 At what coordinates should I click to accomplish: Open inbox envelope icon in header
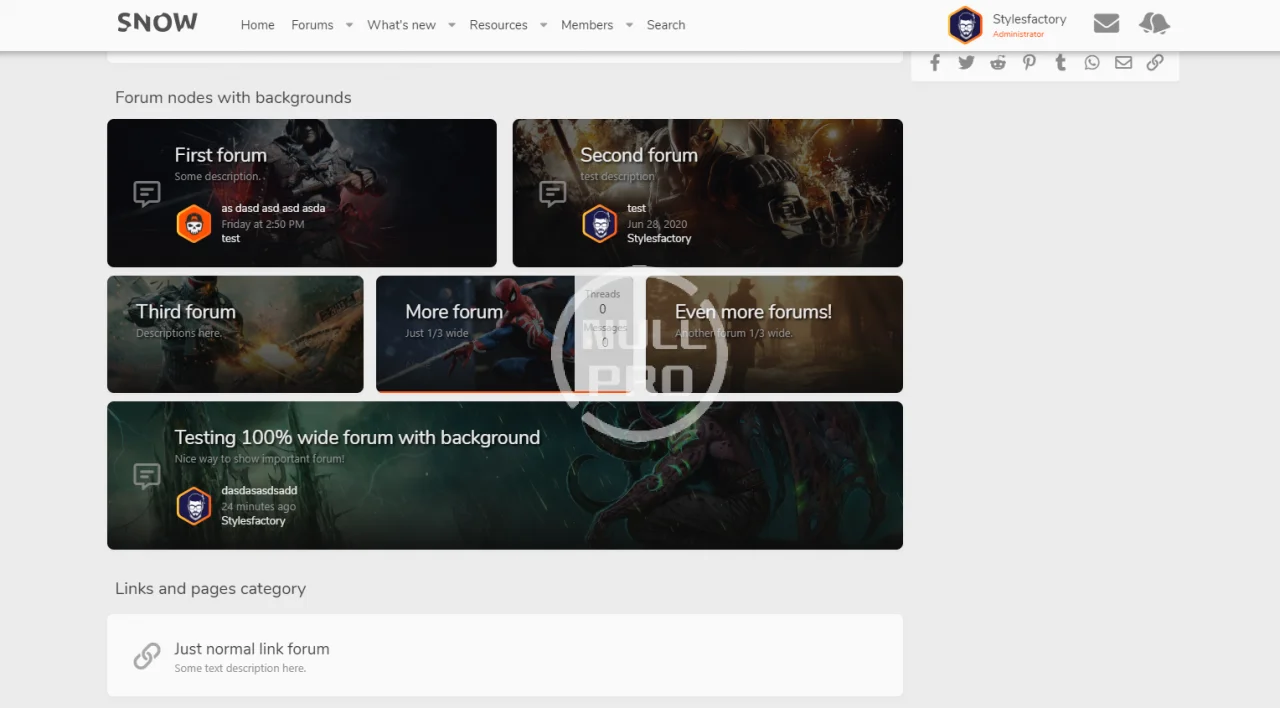click(x=1106, y=24)
